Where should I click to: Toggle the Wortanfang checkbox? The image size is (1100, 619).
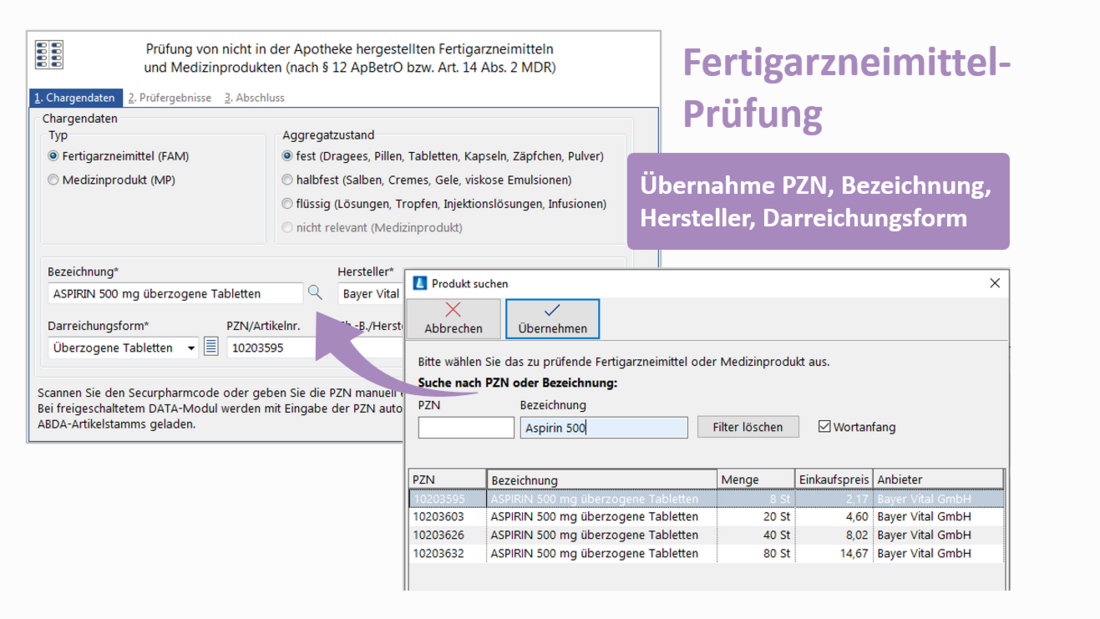825,427
